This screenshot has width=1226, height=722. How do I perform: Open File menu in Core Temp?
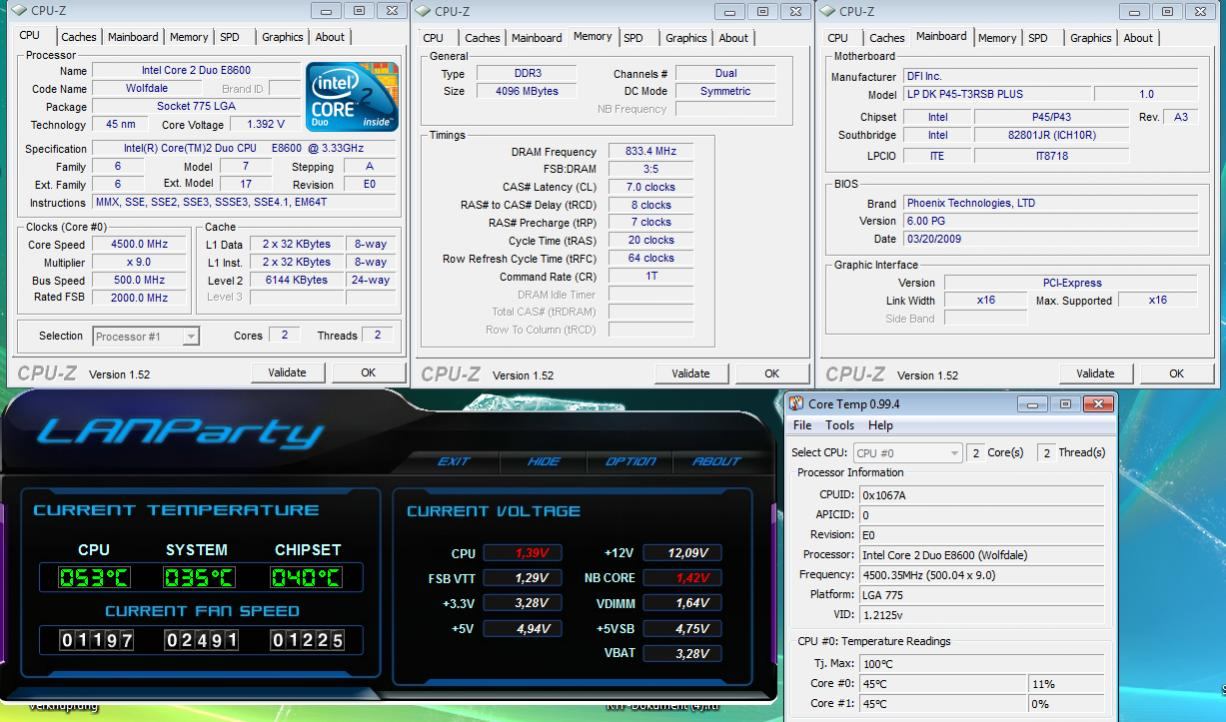(802, 425)
